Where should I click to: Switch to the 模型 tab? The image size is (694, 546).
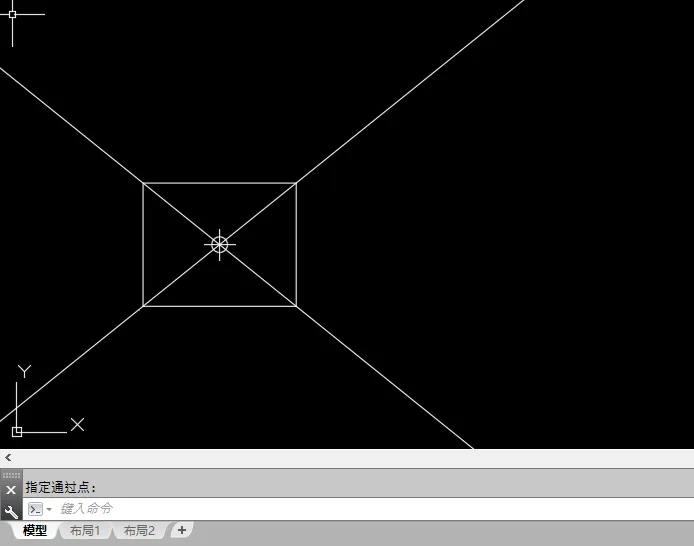pos(35,530)
